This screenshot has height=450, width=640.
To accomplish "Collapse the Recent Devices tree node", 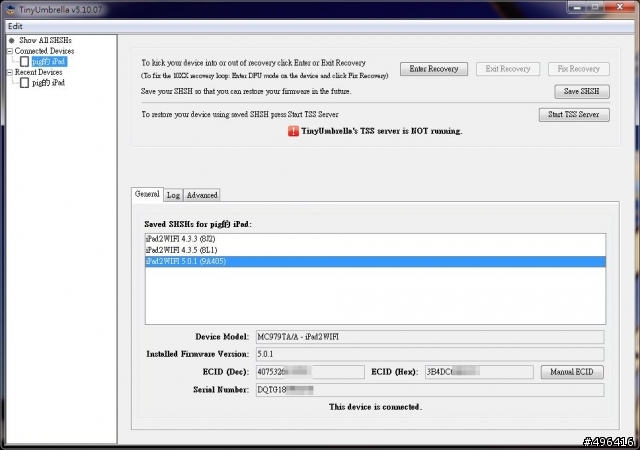I will (x=10, y=72).
